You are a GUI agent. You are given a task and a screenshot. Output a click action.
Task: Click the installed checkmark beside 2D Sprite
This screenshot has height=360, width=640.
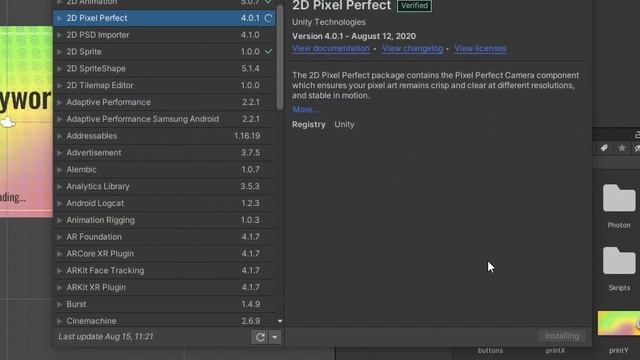click(268, 51)
